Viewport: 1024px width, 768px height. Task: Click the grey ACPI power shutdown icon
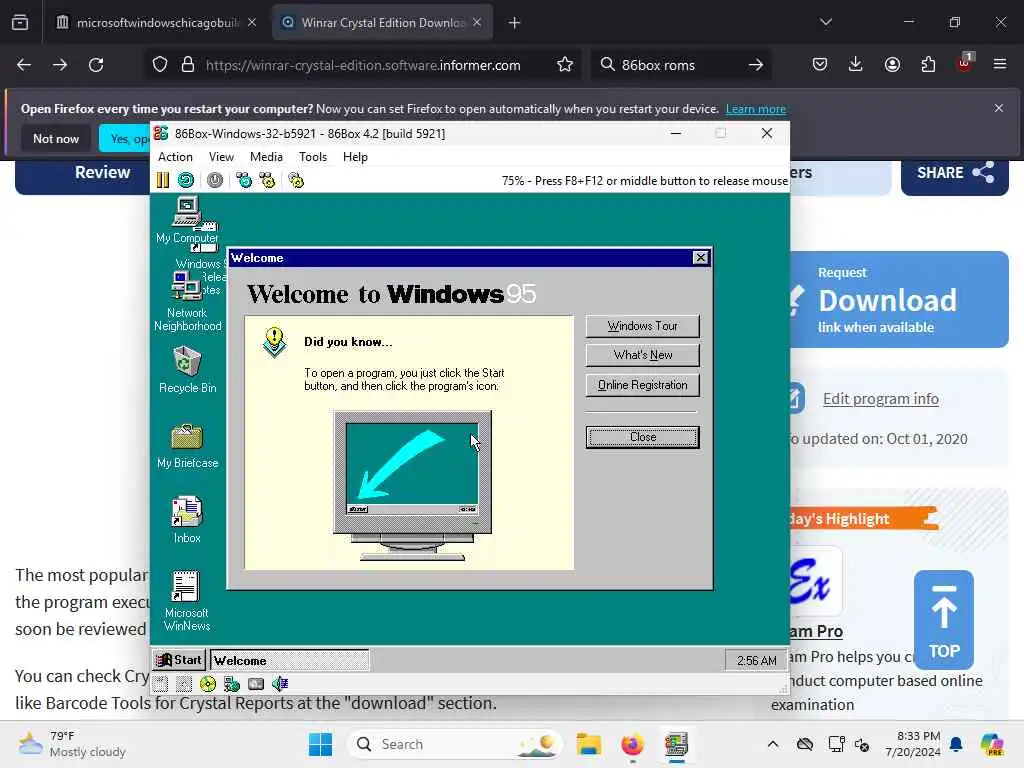(215, 180)
